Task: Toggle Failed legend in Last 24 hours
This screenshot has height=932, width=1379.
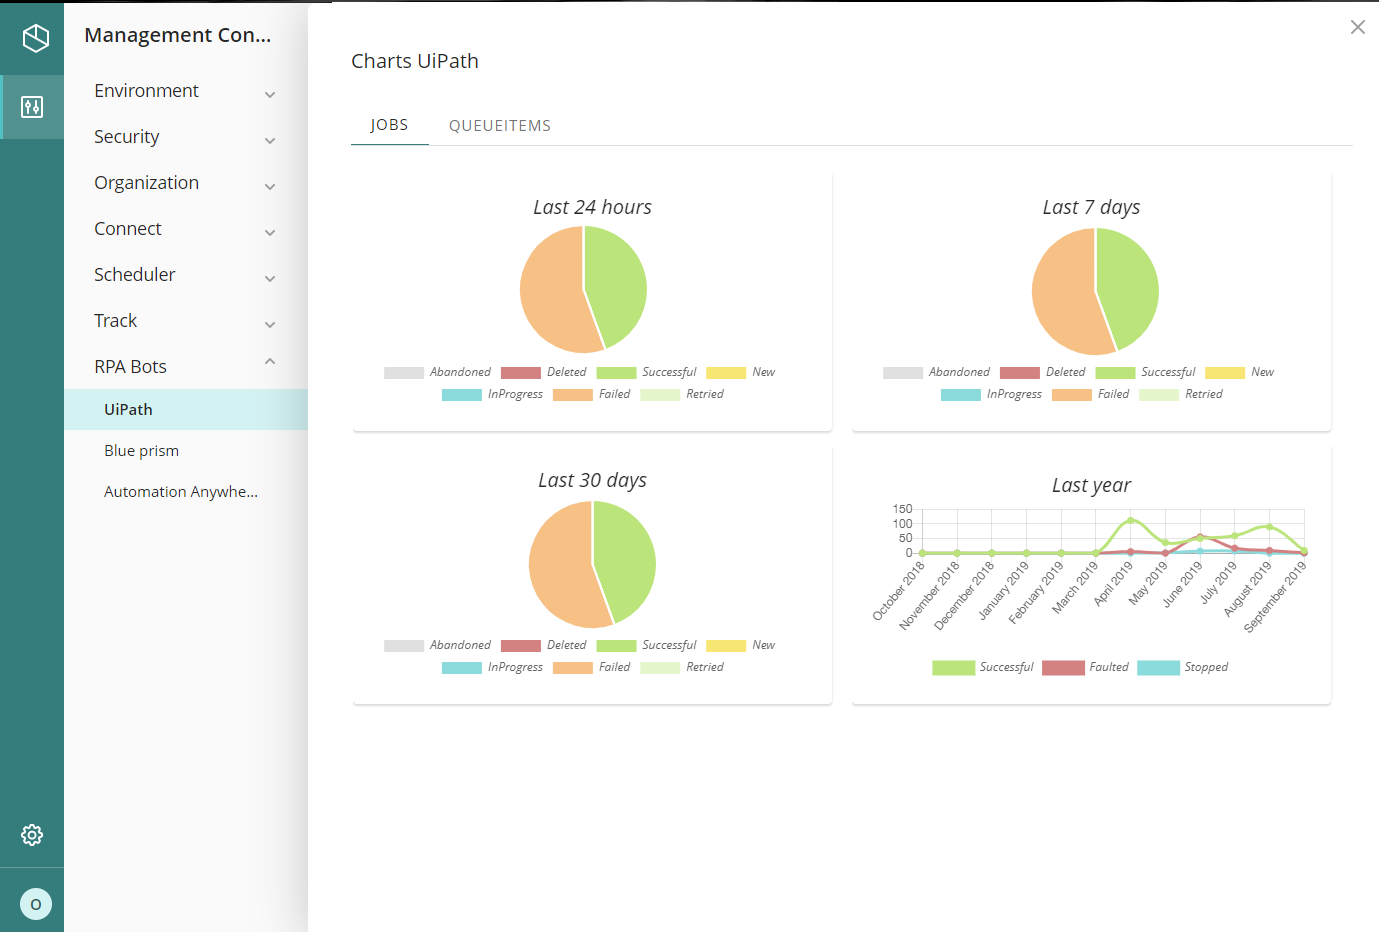Action: pyautogui.click(x=591, y=394)
